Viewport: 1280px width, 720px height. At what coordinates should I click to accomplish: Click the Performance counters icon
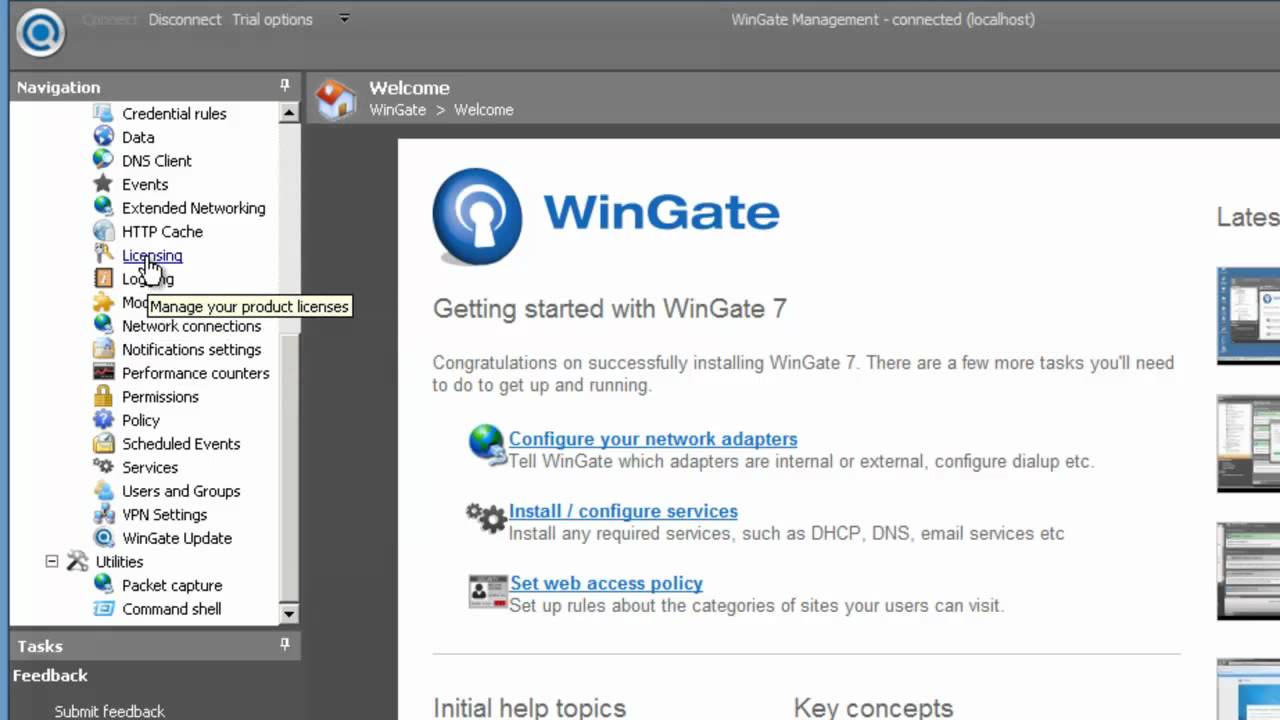tap(103, 373)
